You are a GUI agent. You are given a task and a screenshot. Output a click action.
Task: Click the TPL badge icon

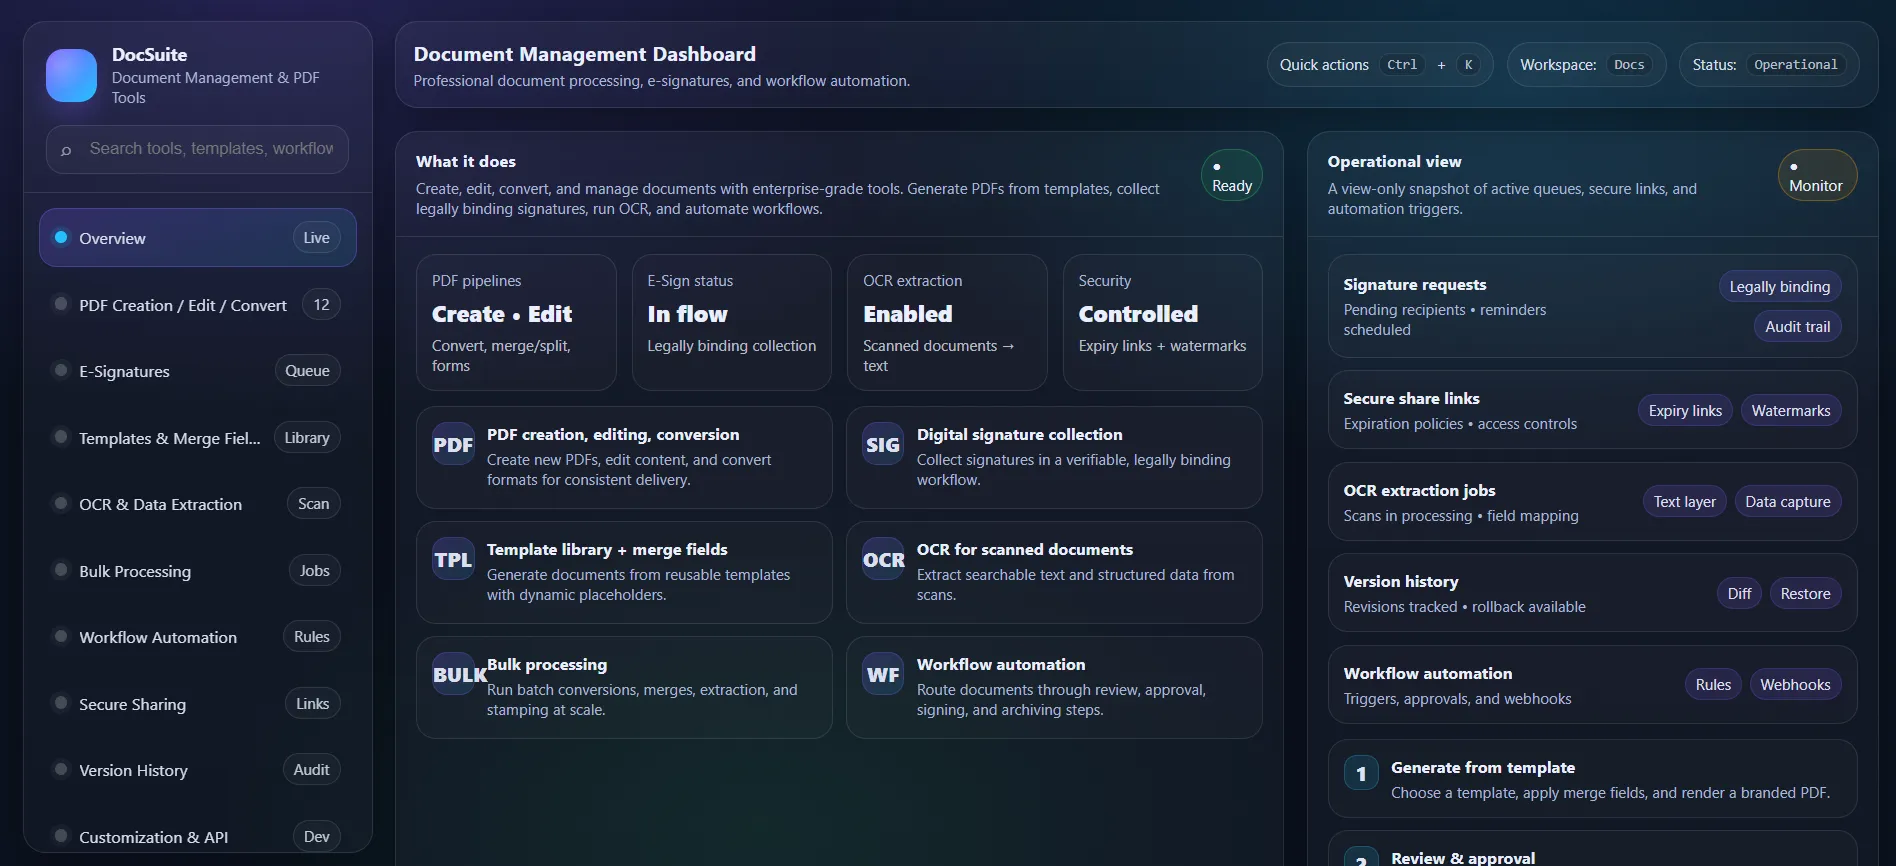453,560
